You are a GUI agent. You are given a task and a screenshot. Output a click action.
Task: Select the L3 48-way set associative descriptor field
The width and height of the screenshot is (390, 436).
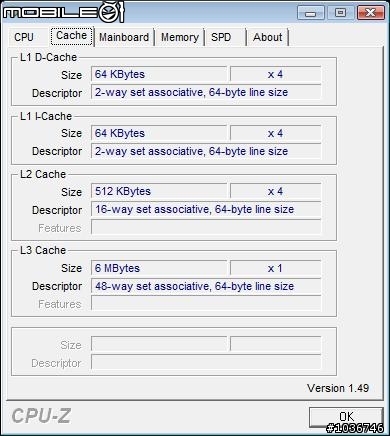click(206, 286)
